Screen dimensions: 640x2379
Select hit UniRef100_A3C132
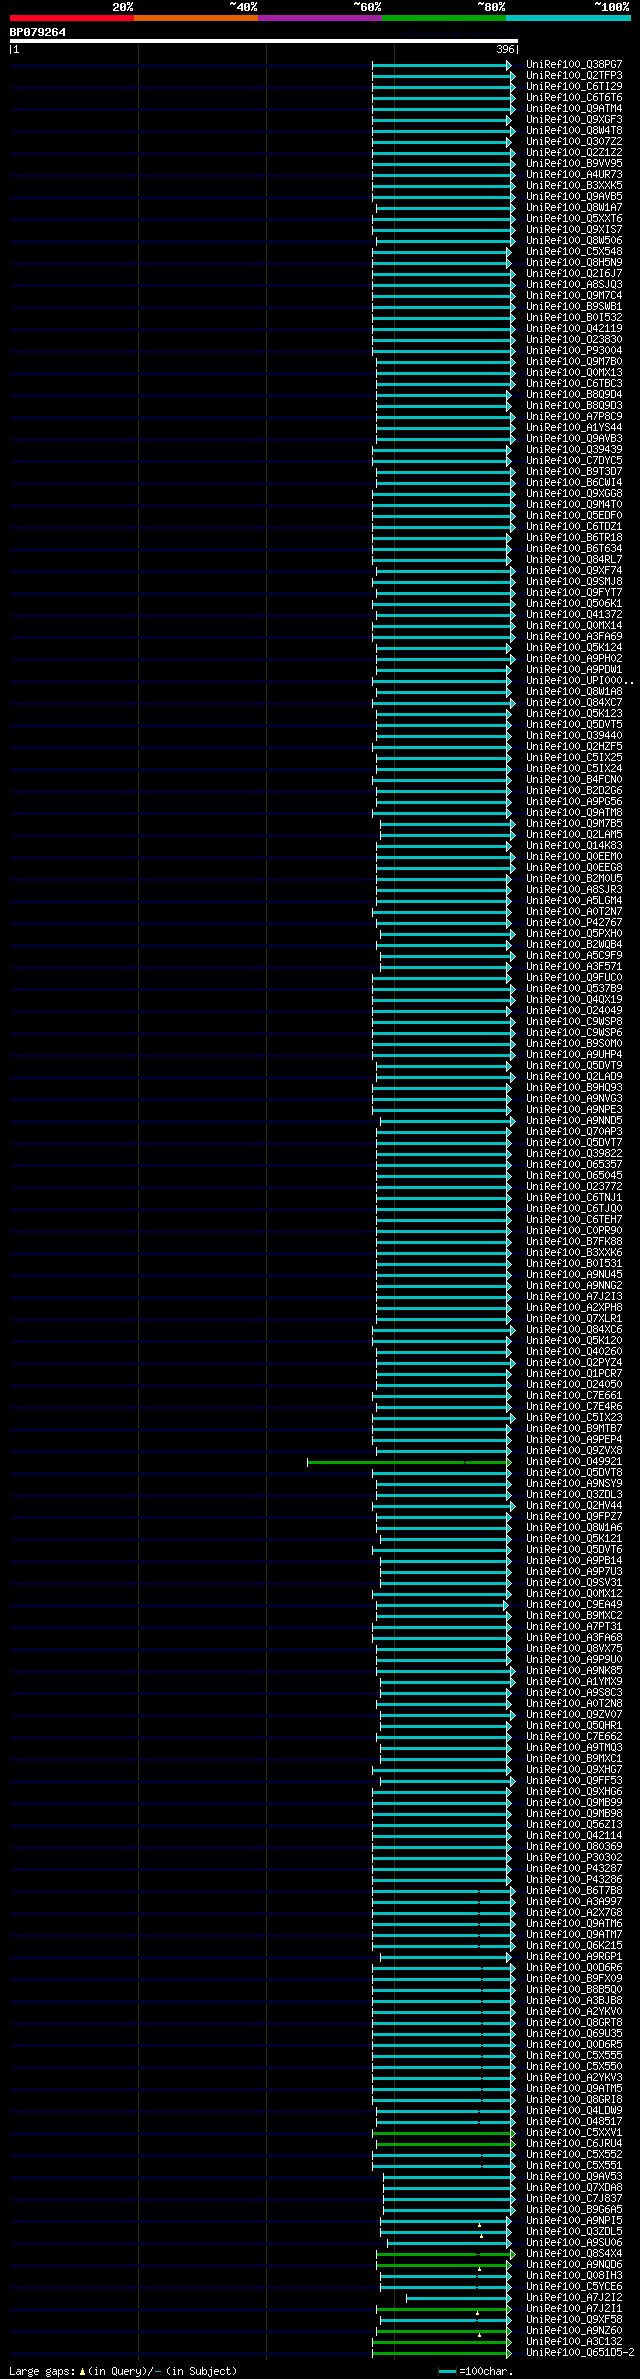574,2342
